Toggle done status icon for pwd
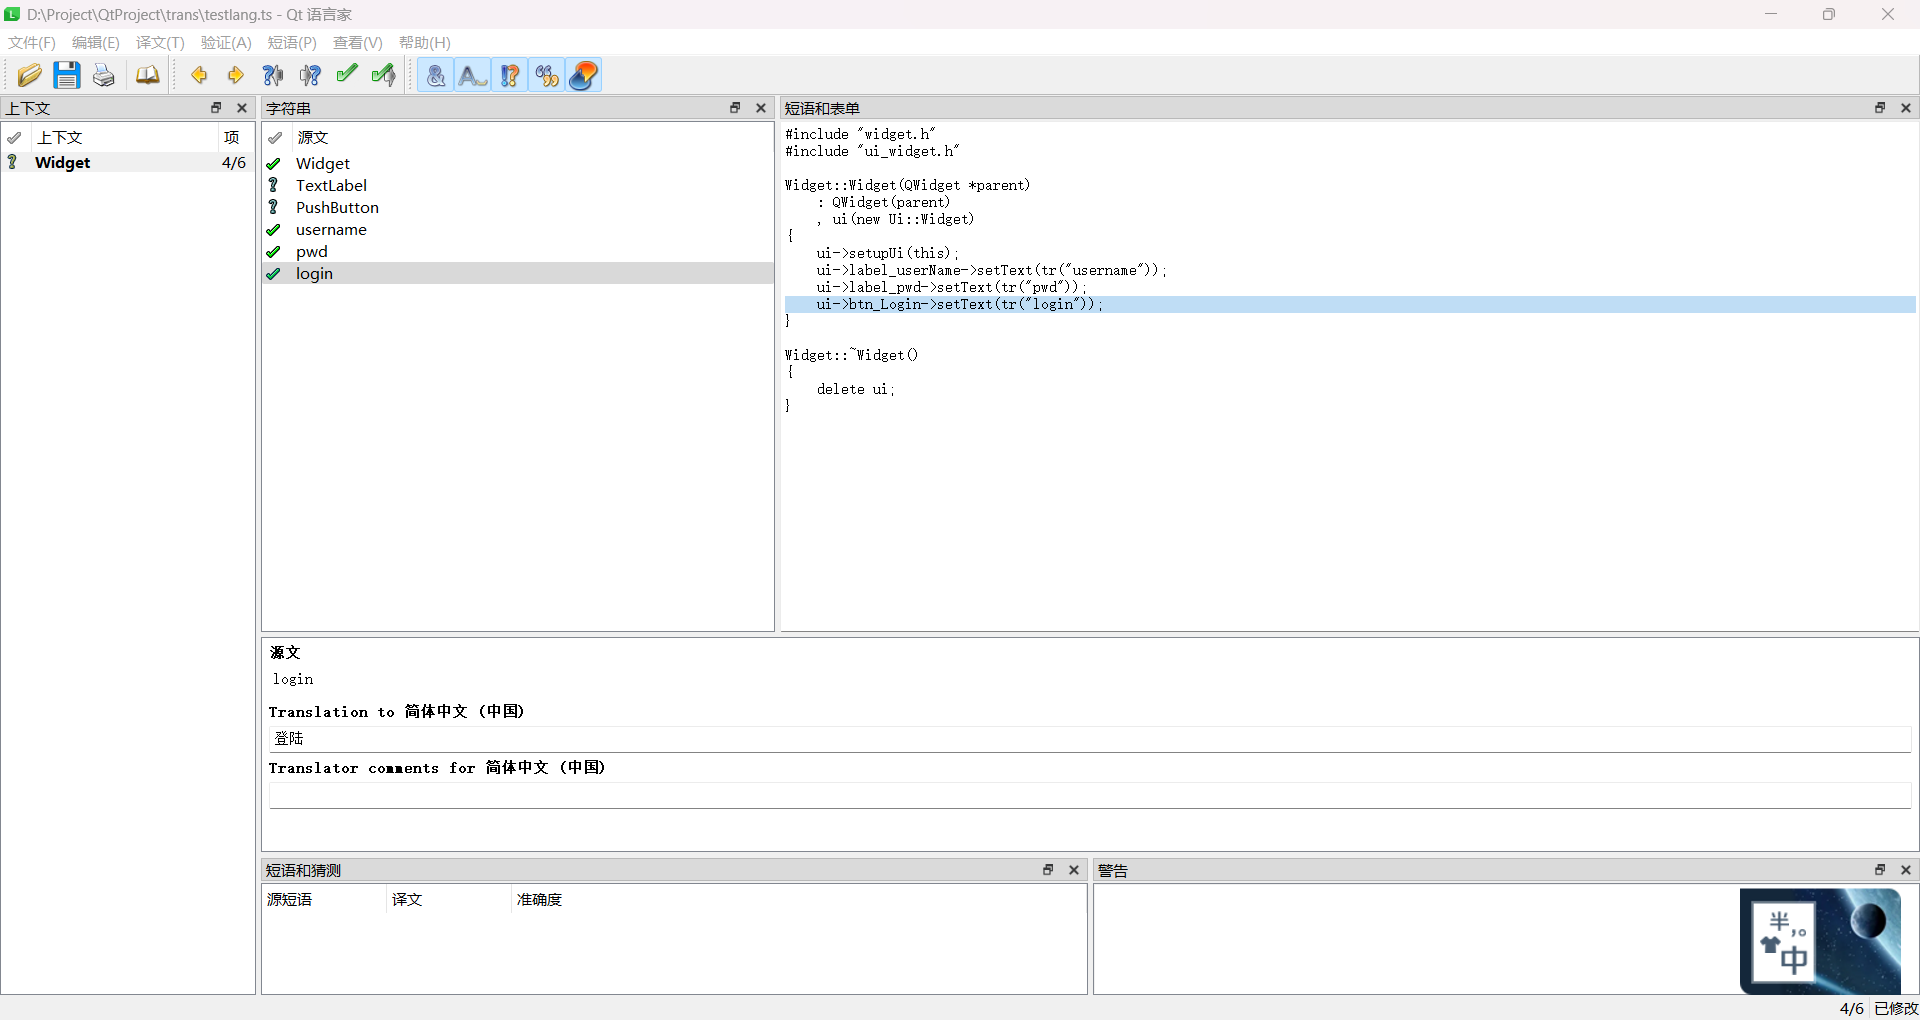Screen dimensions: 1920x1020 click(273, 251)
